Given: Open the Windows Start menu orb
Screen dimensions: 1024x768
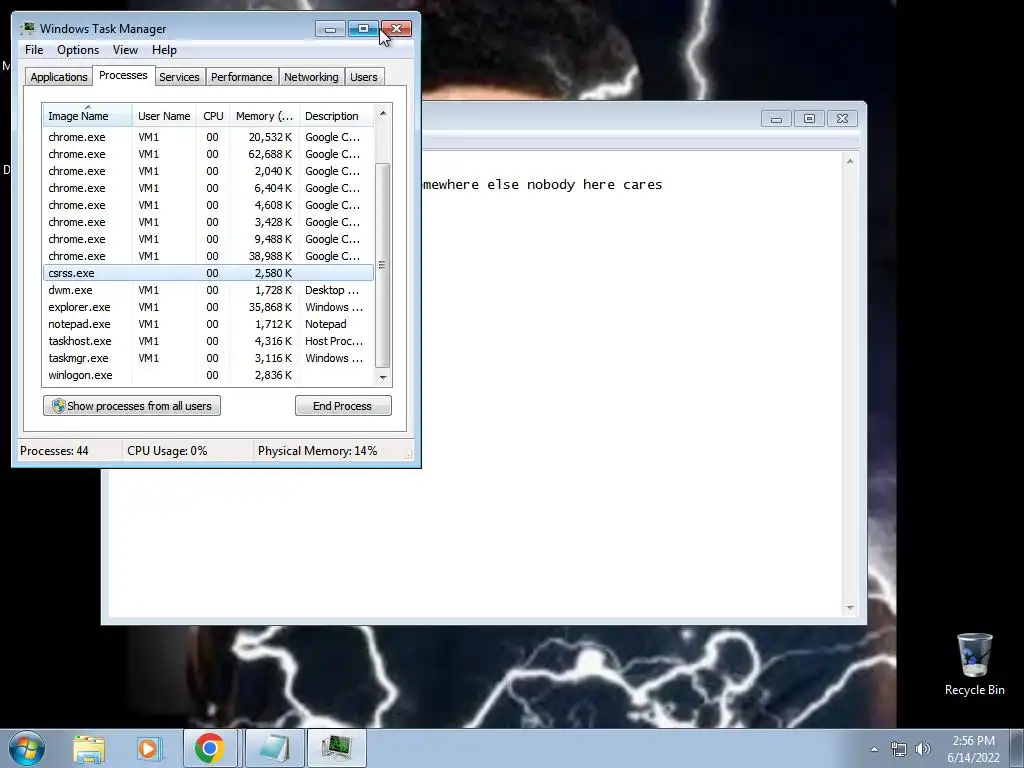Looking at the screenshot, I should click(26, 748).
